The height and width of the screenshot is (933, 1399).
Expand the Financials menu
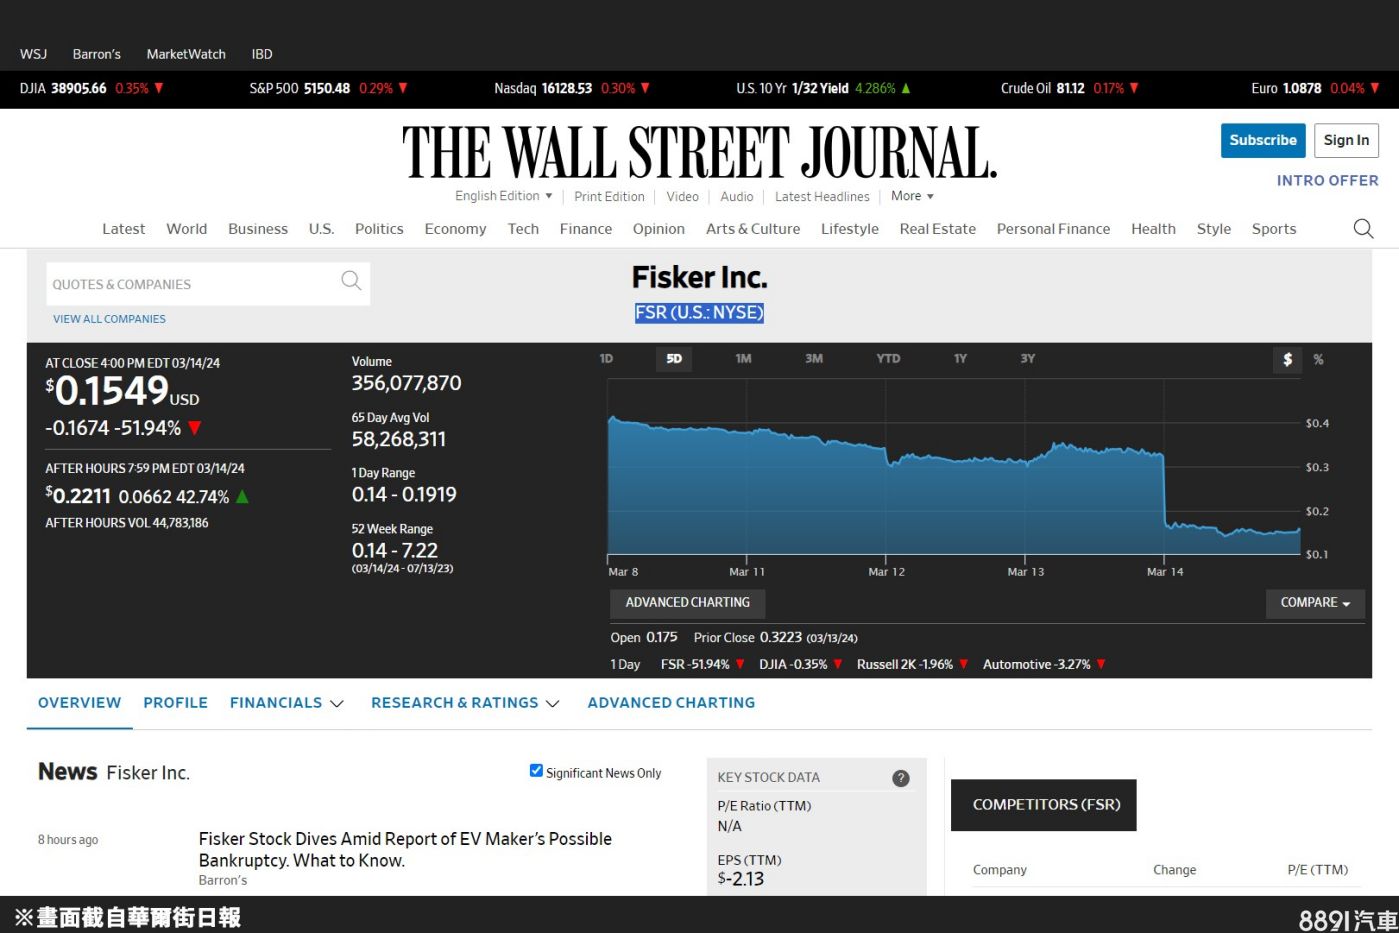[x=286, y=703]
